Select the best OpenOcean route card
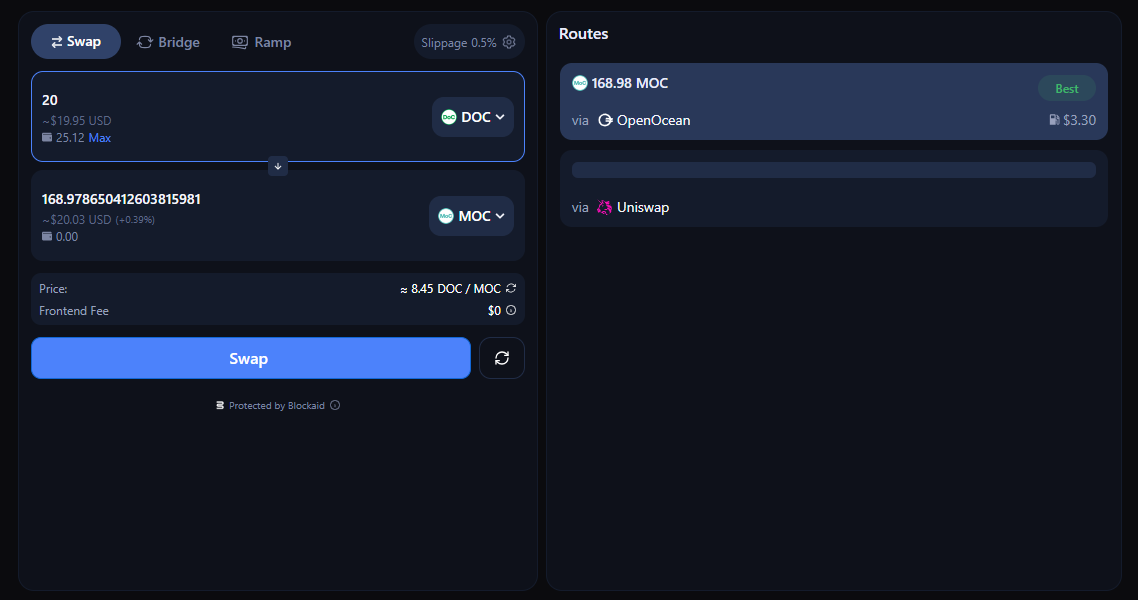The width and height of the screenshot is (1138, 600). (833, 101)
